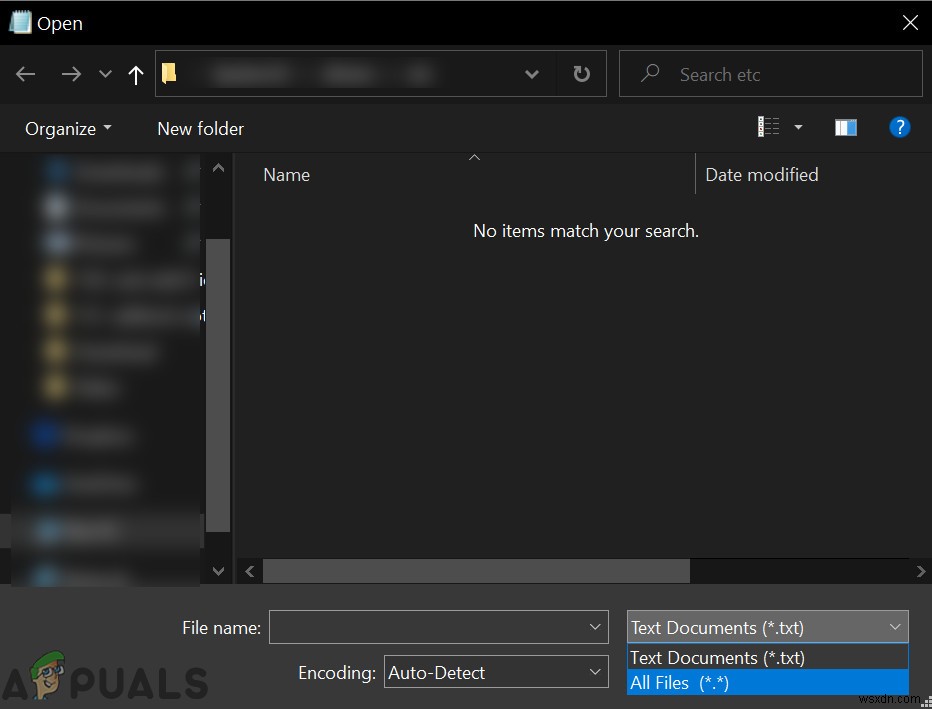
Task: Select All Files (*.*) filter option
Action: pyautogui.click(x=680, y=682)
